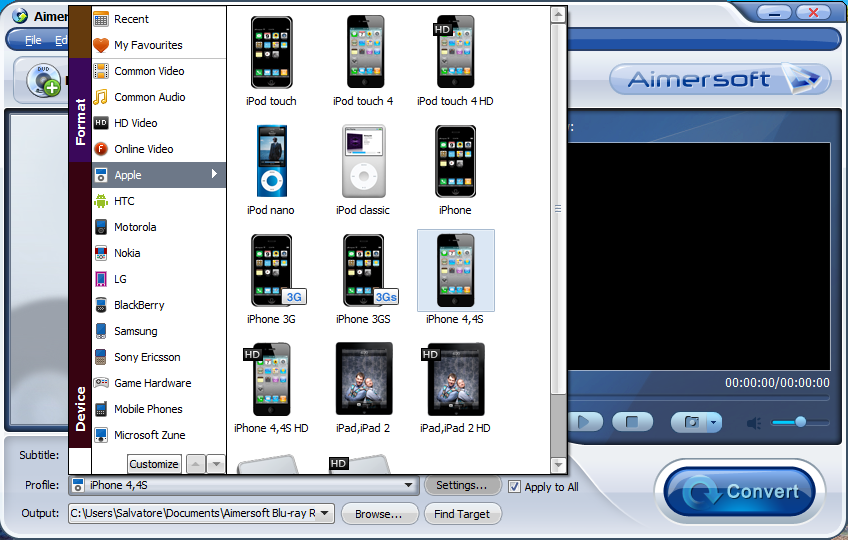Adjust the volume slider

click(x=801, y=422)
